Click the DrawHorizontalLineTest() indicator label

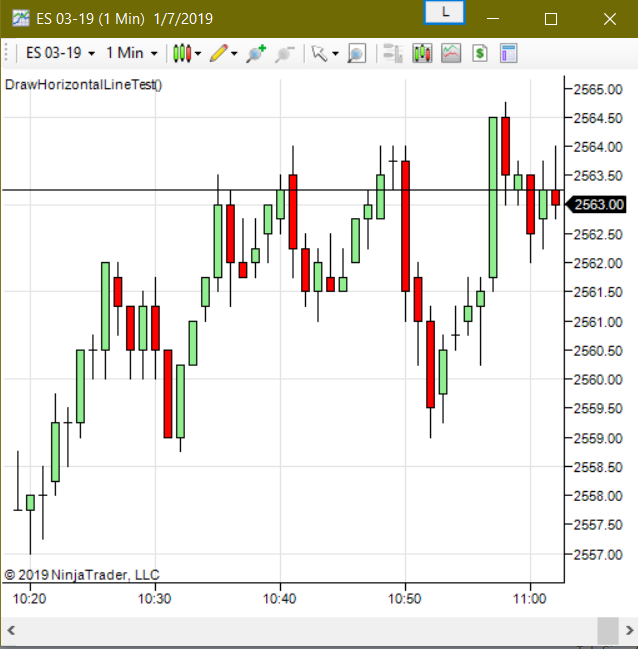tap(83, 85)
